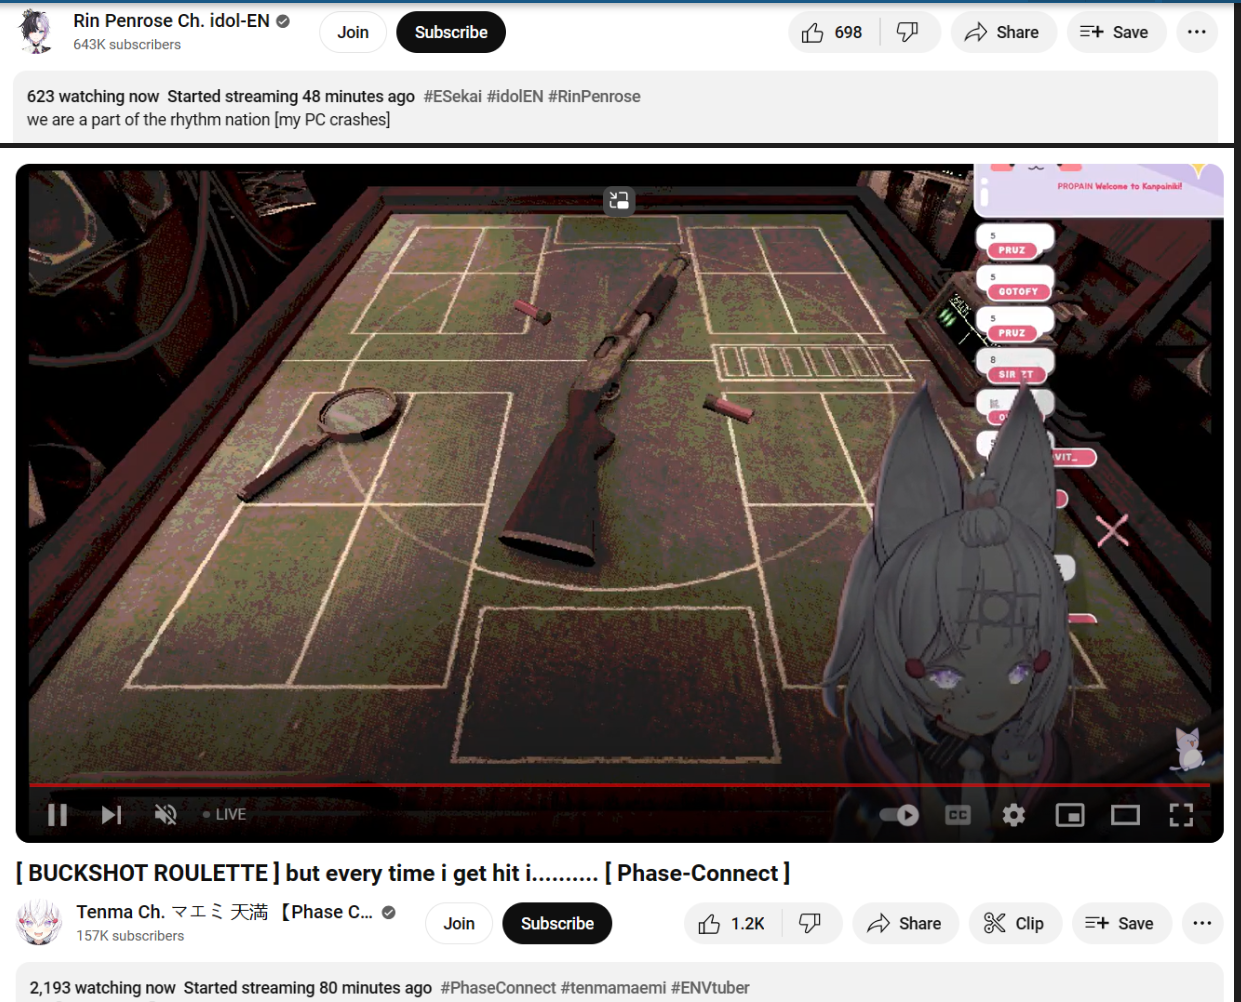Save the Tenma stream to playlist

pyautogui.click(x=1121, y=923)
